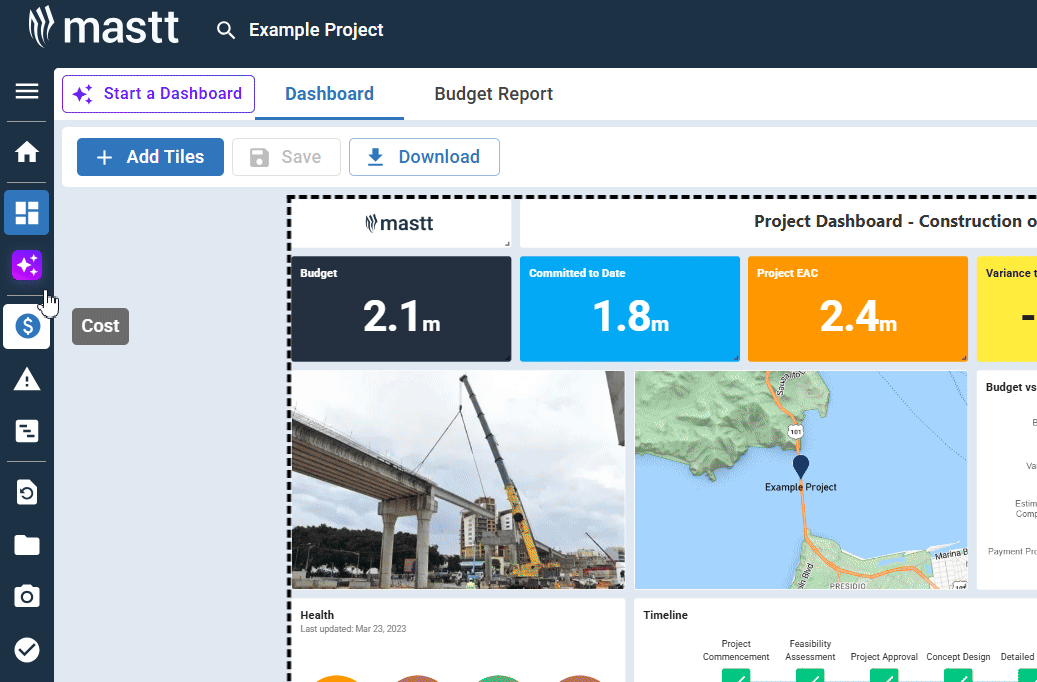The width and height of the screenshot is (1037, 682).
Task: Open the Cost module dollar icon
Action: [x=27, y=326]
